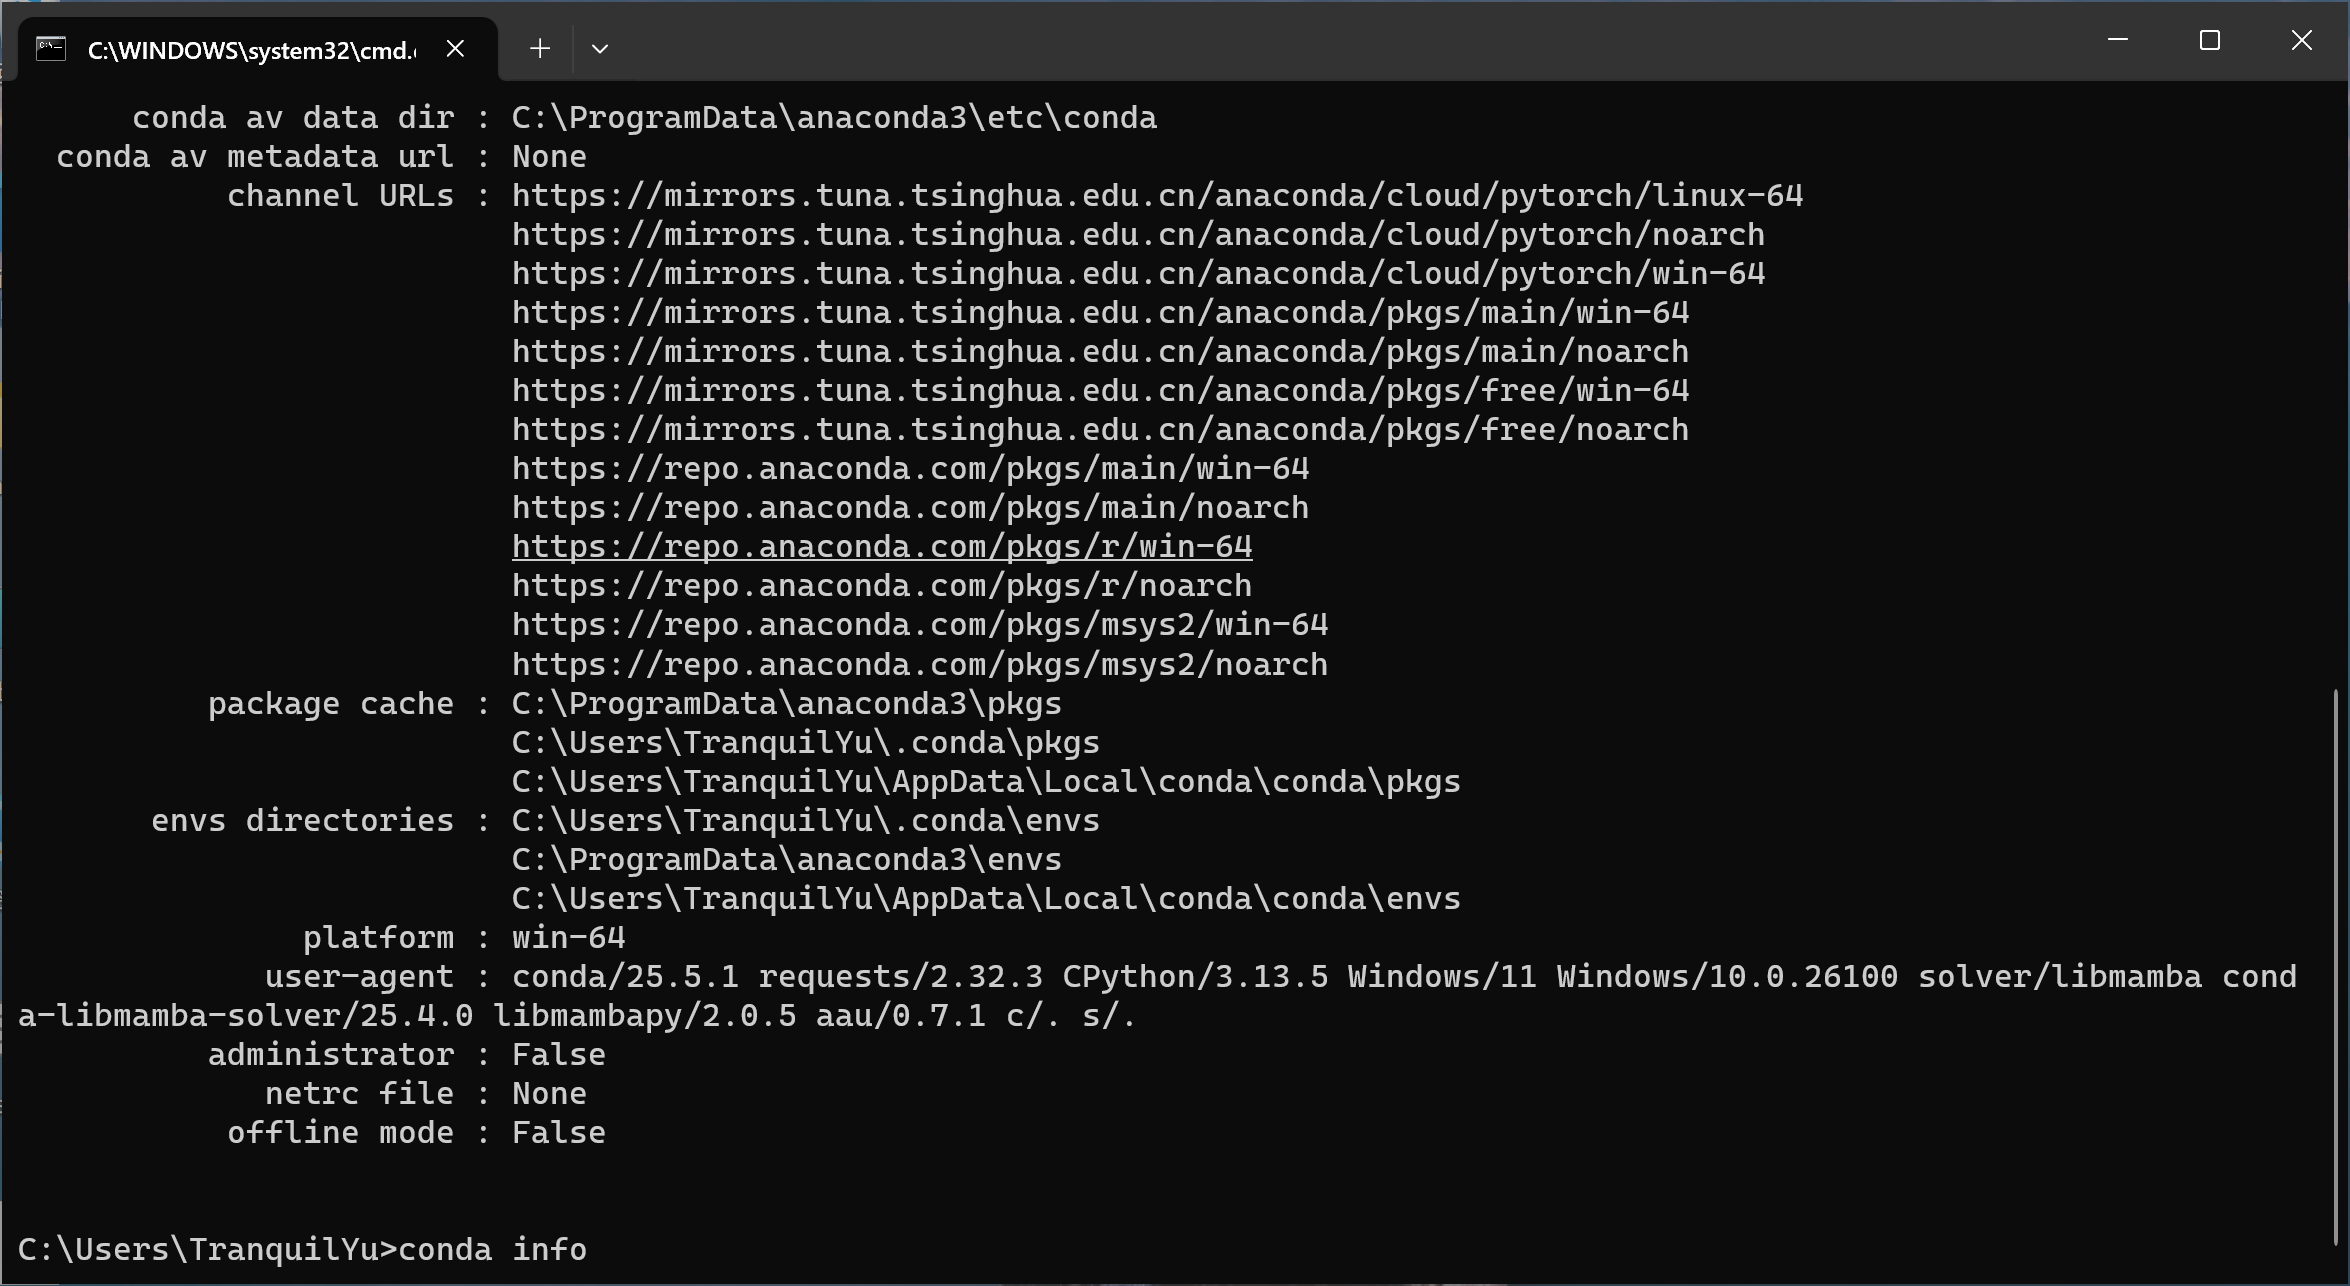Click the user-agent conda/25.5.1 text
Viewport: 2350px width, 1286px height.
click(625, 977)
